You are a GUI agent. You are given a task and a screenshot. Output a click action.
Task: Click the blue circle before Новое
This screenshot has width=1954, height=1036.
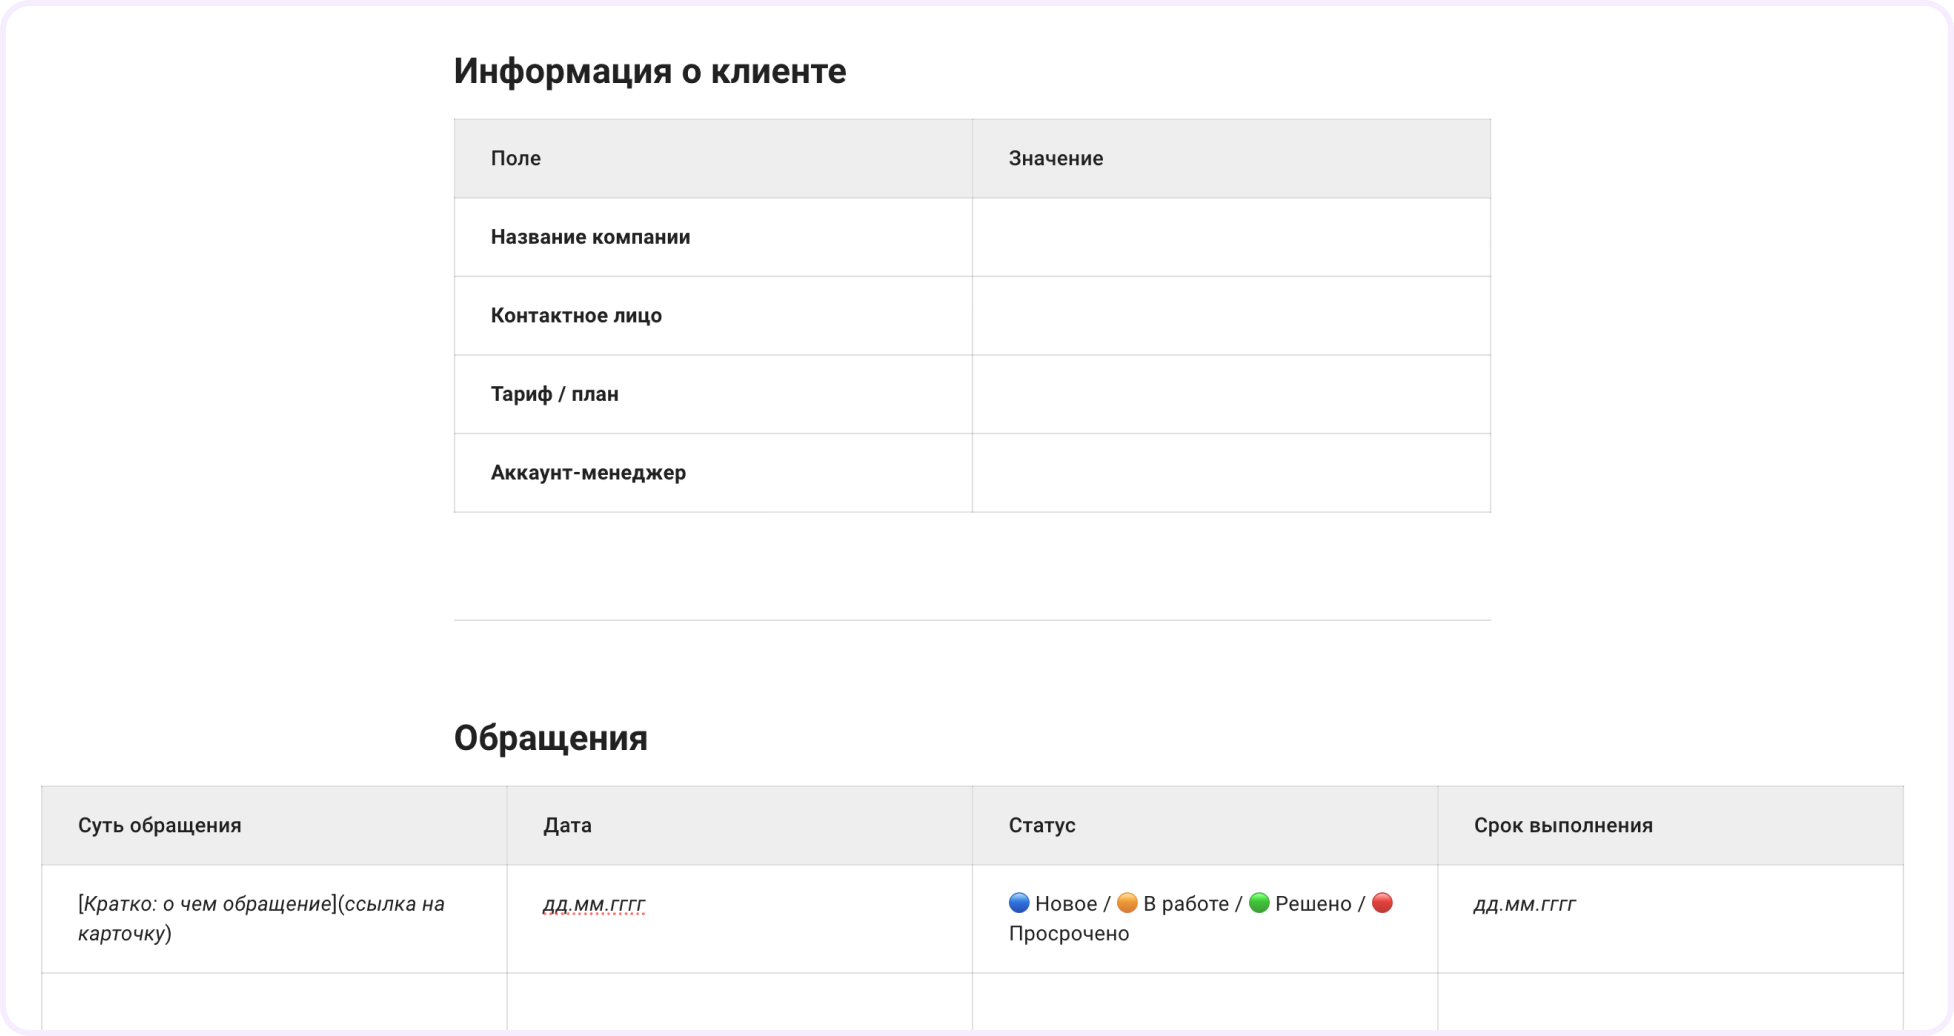point(1018,903)
